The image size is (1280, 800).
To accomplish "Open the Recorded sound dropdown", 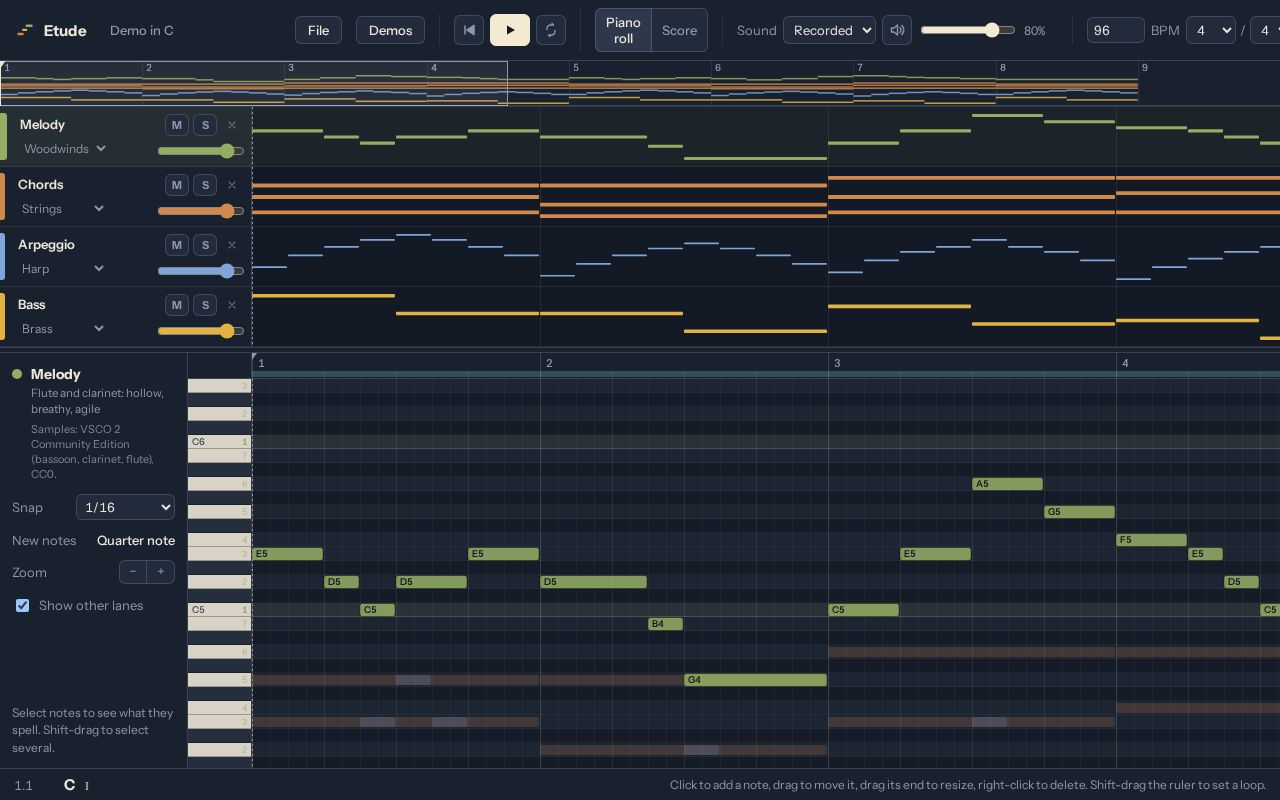I will [829, 30].
